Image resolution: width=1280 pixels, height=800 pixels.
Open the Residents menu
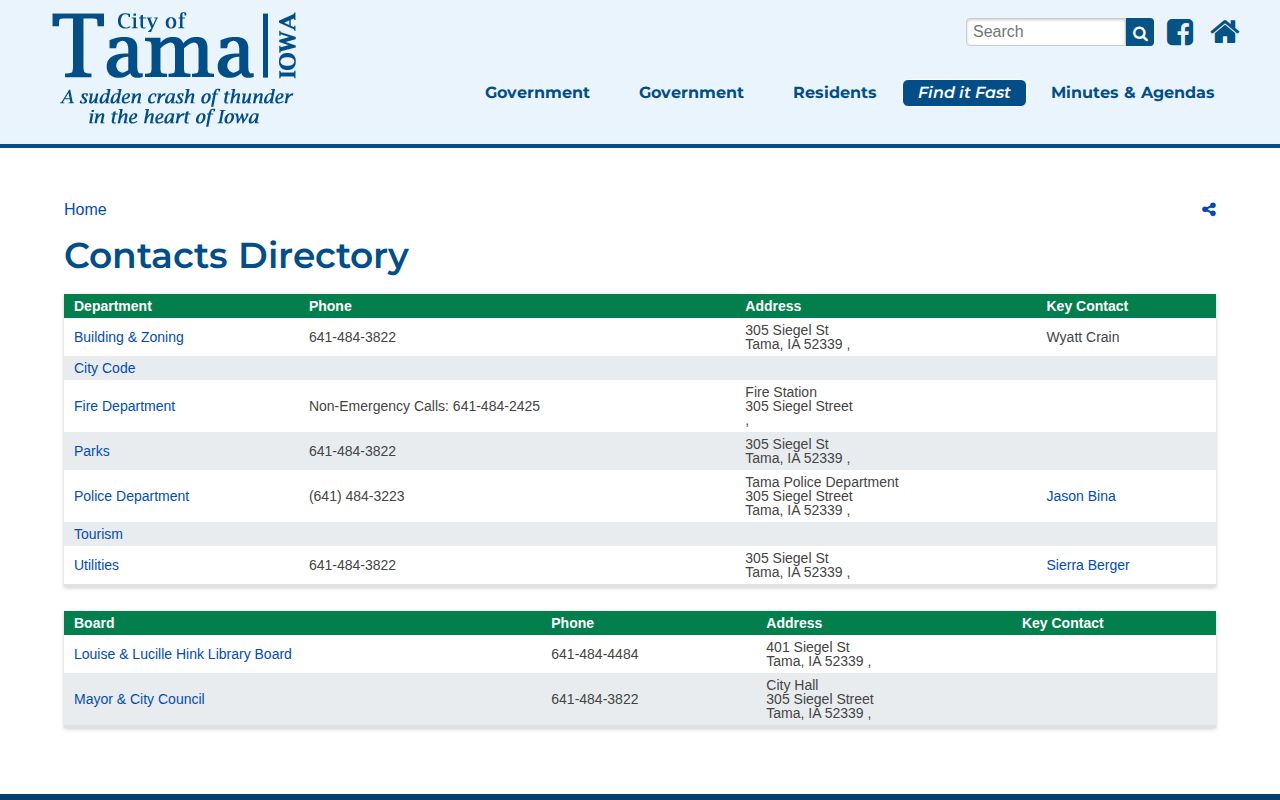tap(835, 92)
